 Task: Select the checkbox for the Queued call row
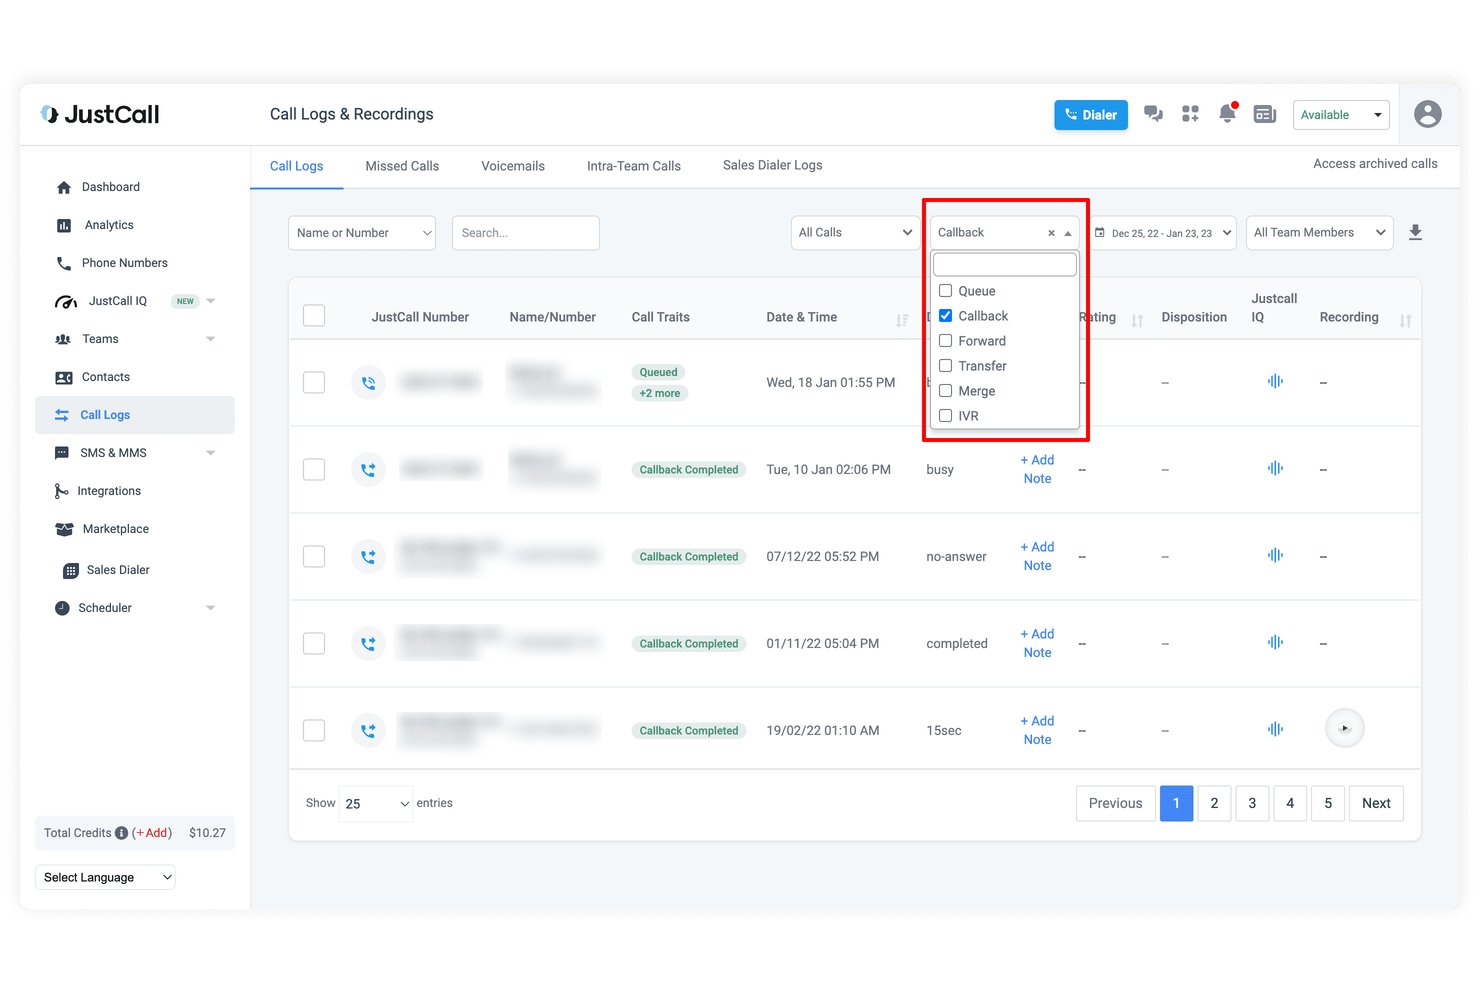pos(314,382)
